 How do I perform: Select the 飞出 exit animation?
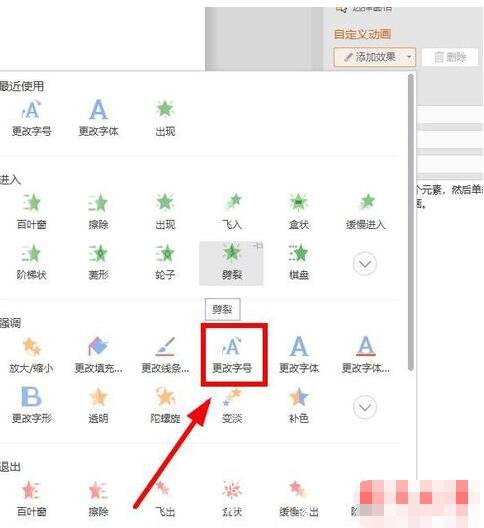[x=165, y=499]
